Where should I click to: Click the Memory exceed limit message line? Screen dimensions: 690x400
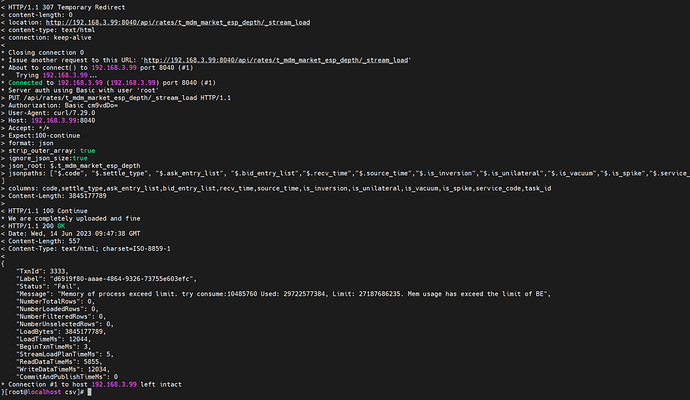click(283, 294)
